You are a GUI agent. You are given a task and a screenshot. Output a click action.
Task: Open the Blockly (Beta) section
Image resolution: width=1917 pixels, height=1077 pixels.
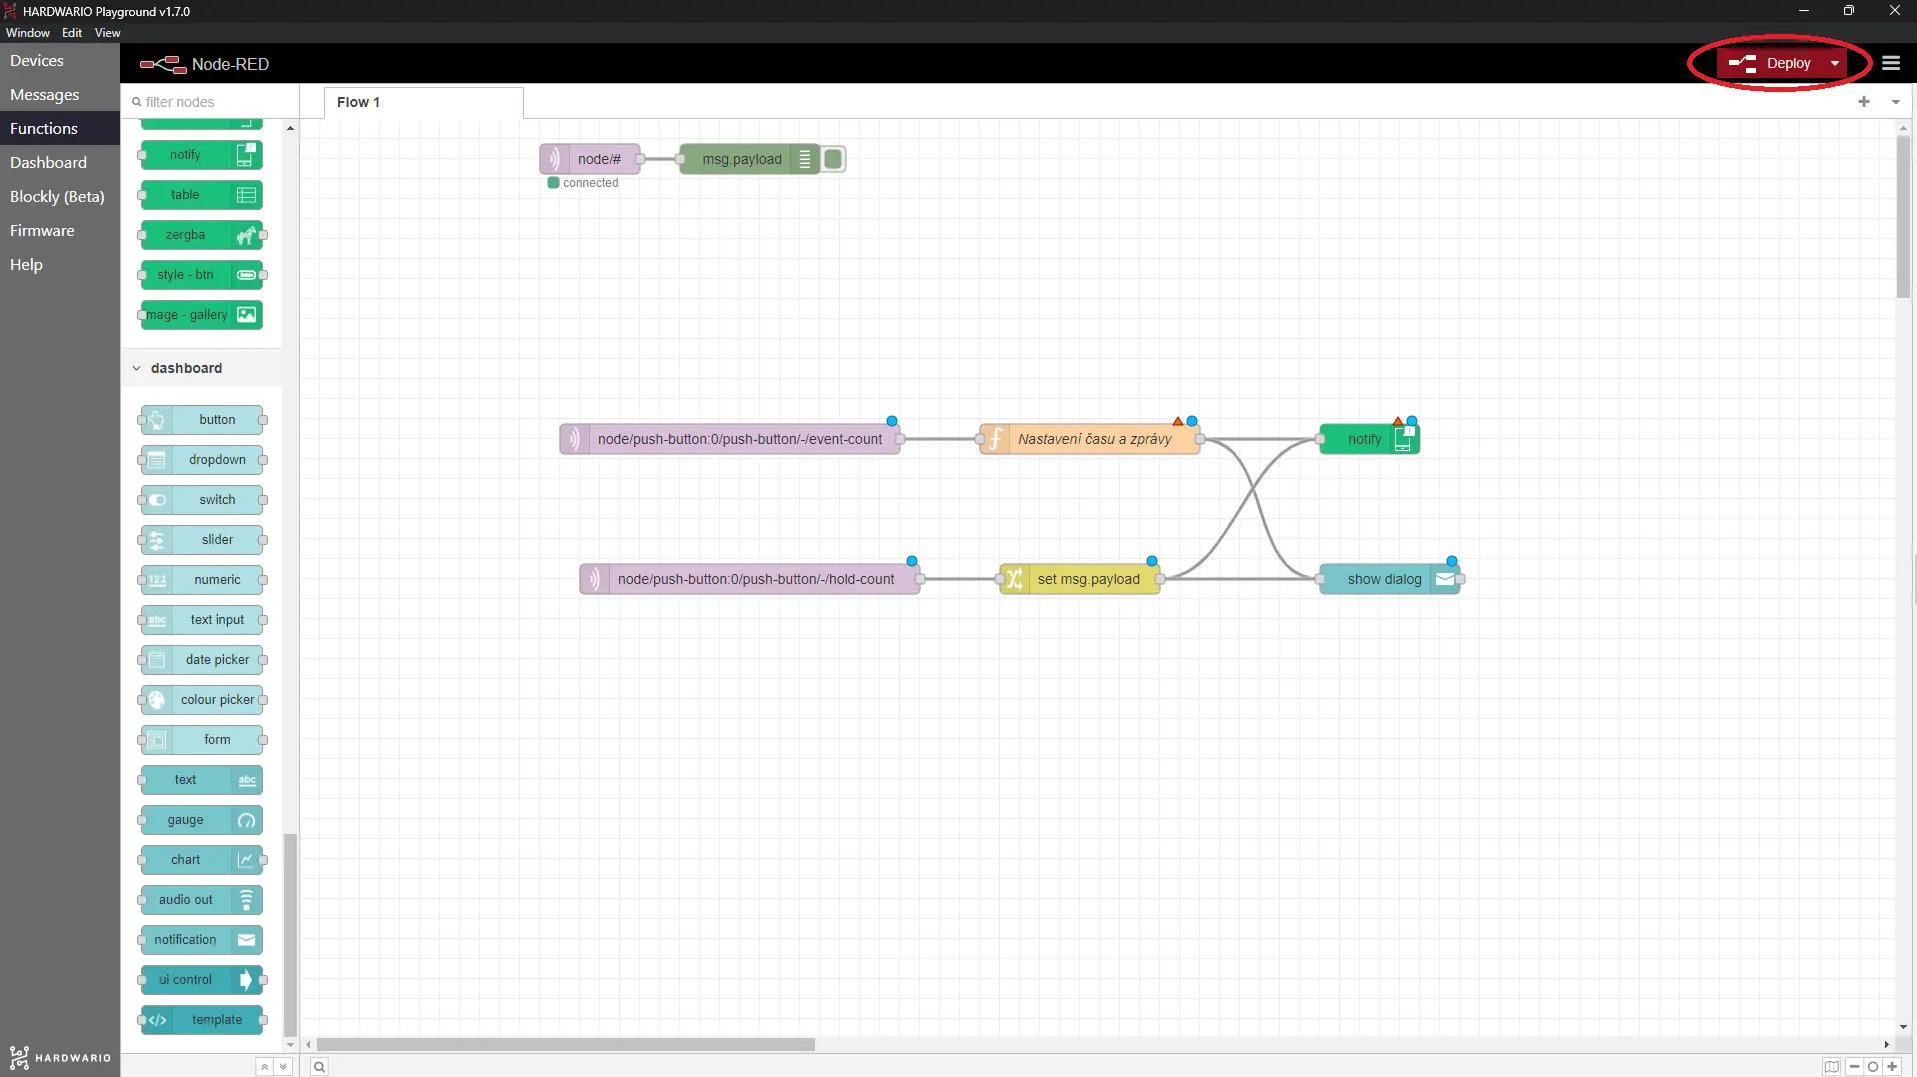tap(60, 197)
